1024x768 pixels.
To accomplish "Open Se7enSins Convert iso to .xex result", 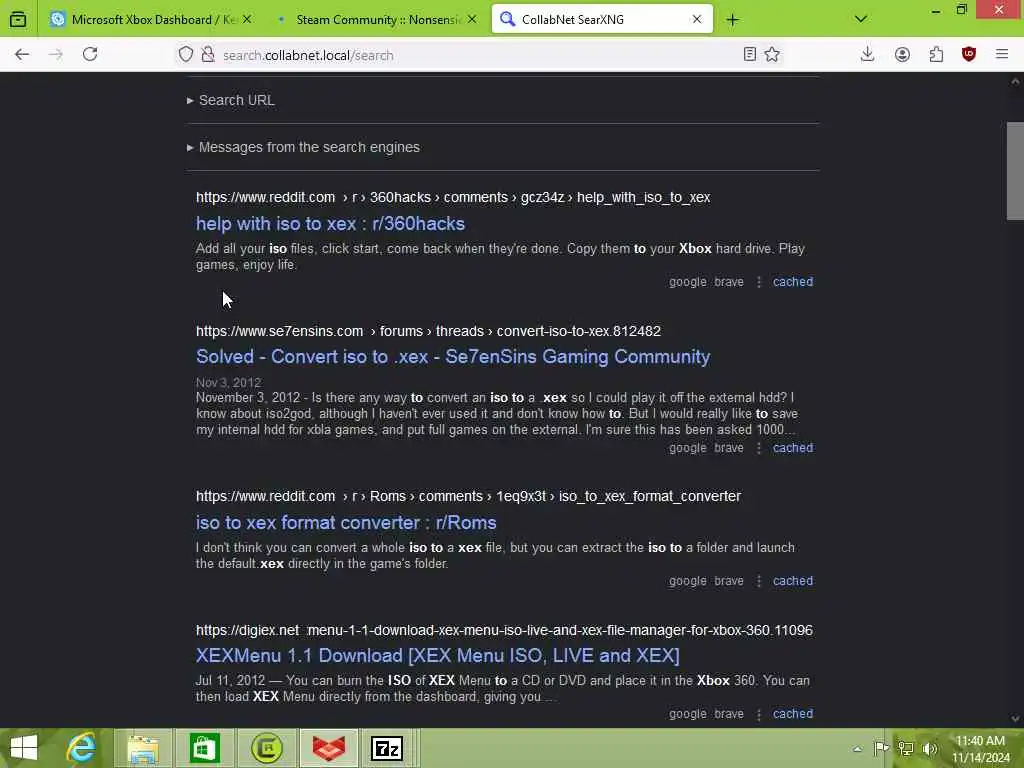I will [x=453, y=357].
